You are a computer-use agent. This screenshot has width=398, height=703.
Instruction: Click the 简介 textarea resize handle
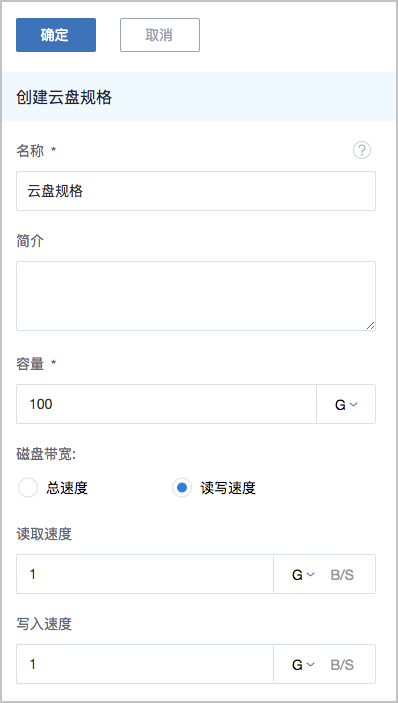tap(370, 325)
